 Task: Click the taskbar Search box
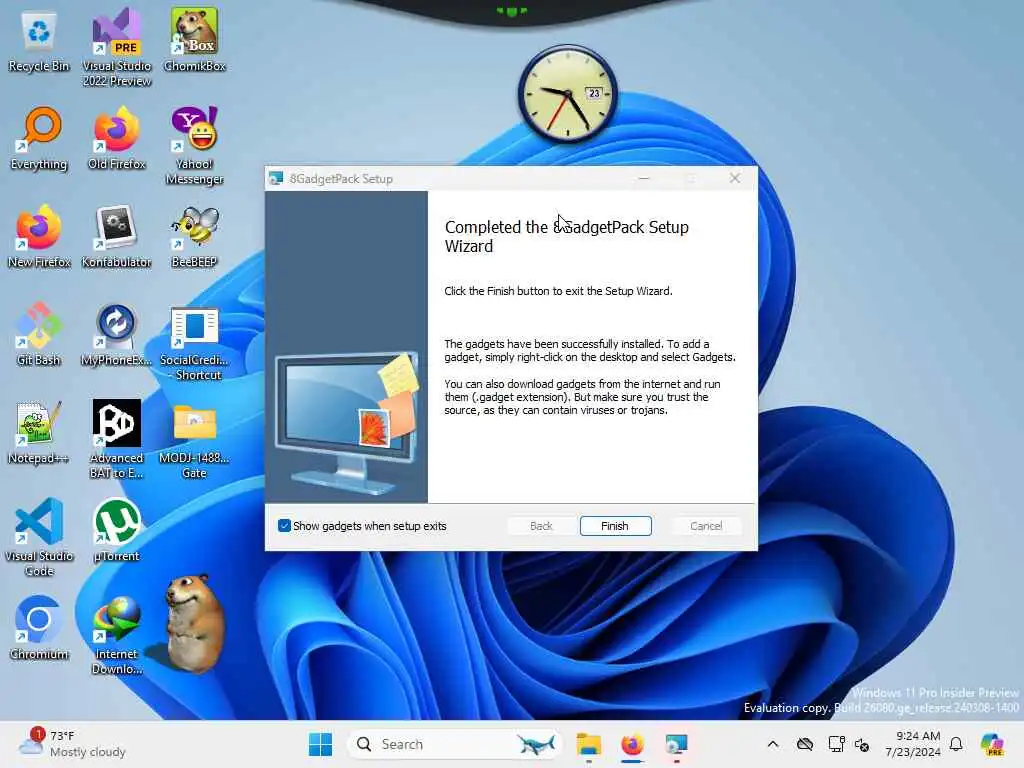click(455, 744)
